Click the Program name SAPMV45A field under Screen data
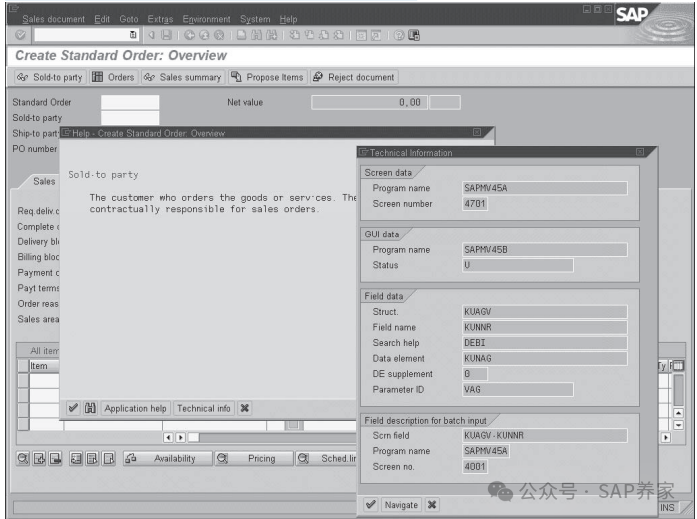Viewport: 697px width, 519px height. (x=545, y=188)
